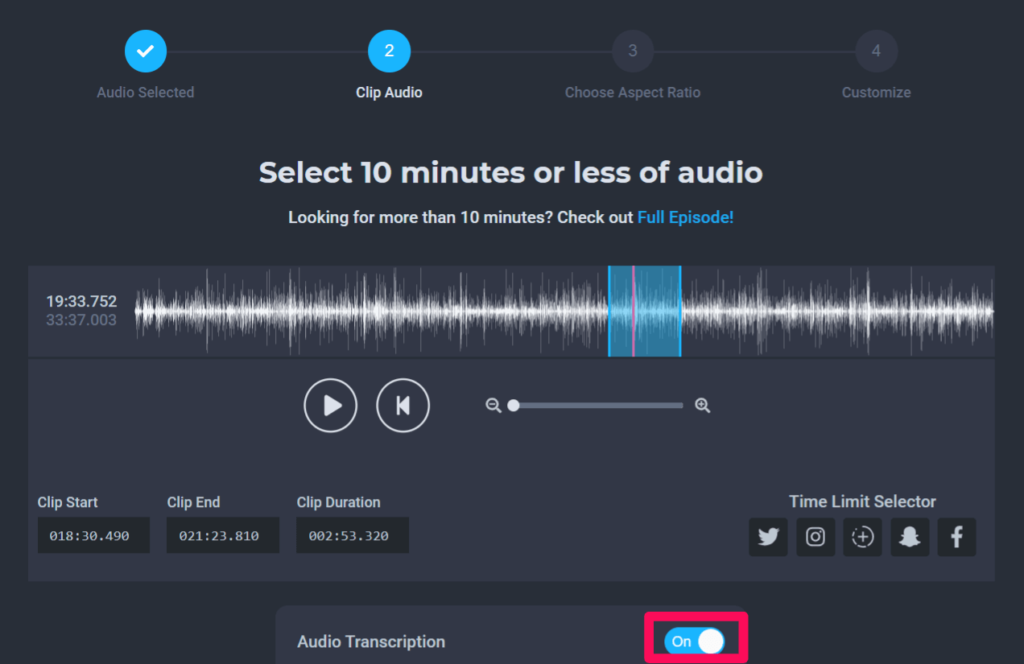The width and height of the screenshot is (1024, 664).
Task: Click the Clip Start label
Action: point(67,502)
